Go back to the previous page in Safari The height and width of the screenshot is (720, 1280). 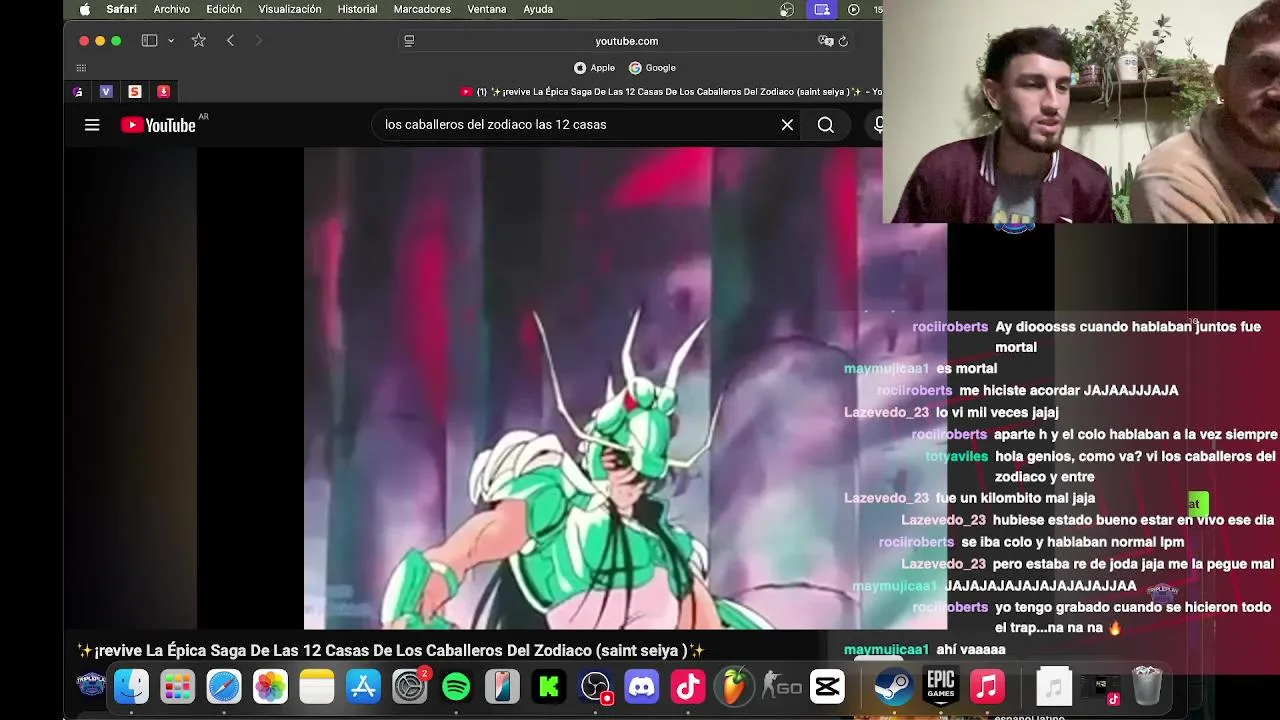pos(230,41)
